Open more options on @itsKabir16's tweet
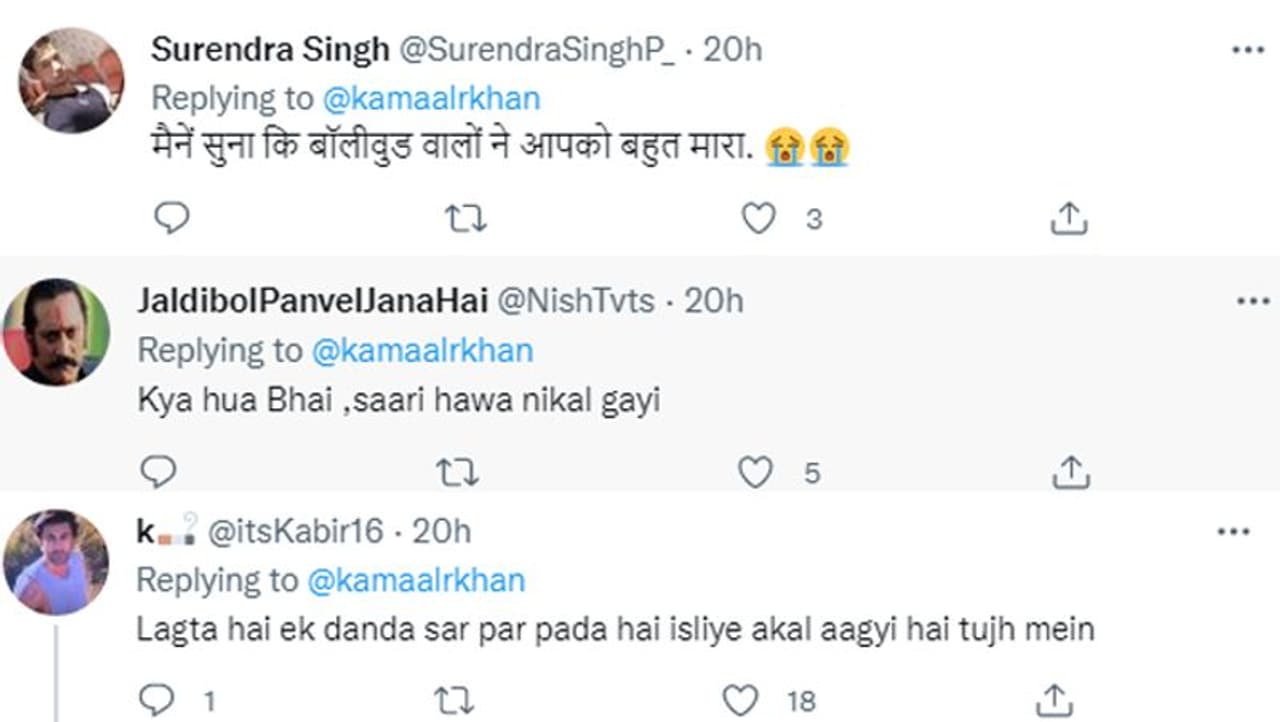This screenshot has height=722, width=1280. click(1233, 532)
